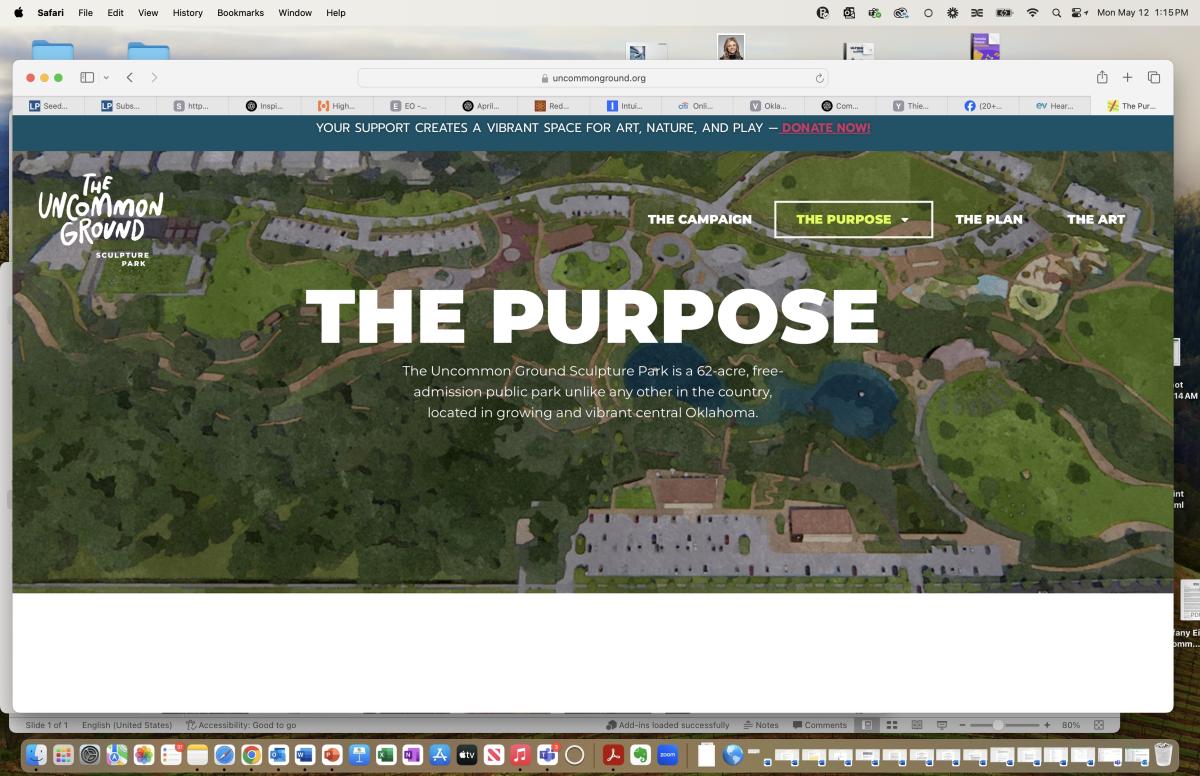Switch to PowerPoint in the Dock
Viewport: 1200px width, 776px height.
pyautogui.click(x=332, y=755)
